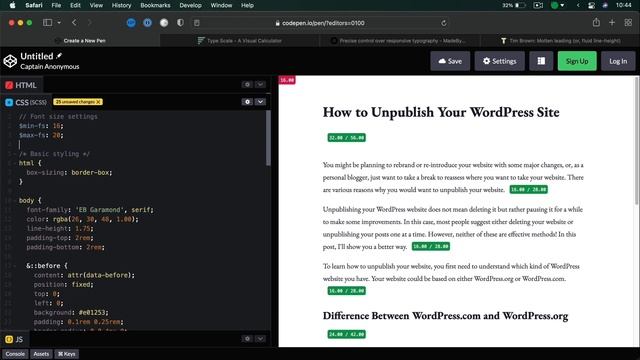Select the HTML editor tab

point(21,85)
